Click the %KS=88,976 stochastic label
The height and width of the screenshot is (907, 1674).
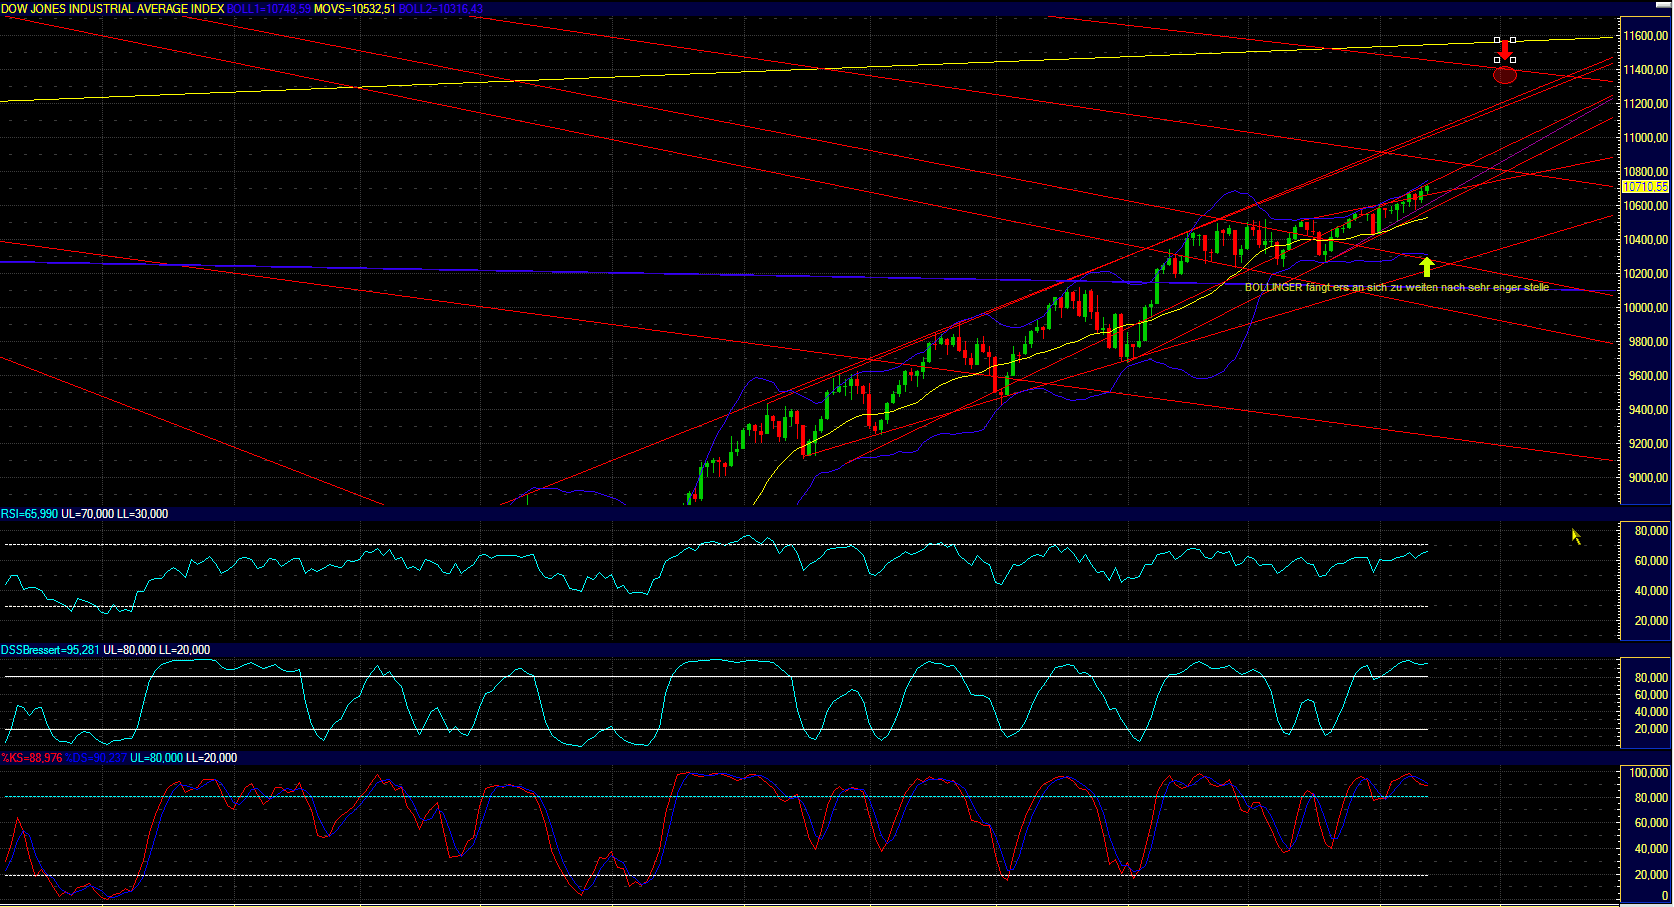coord(32,758)
